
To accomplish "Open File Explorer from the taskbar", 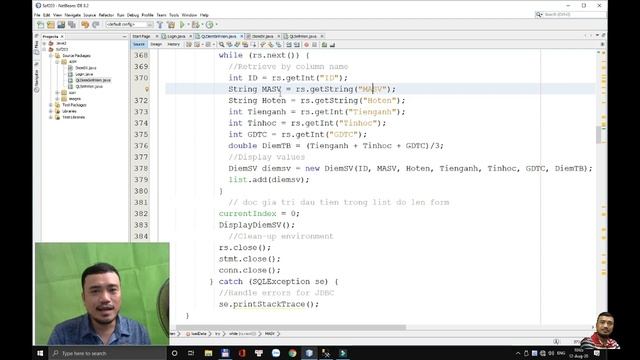I will [x=209, y=353].
